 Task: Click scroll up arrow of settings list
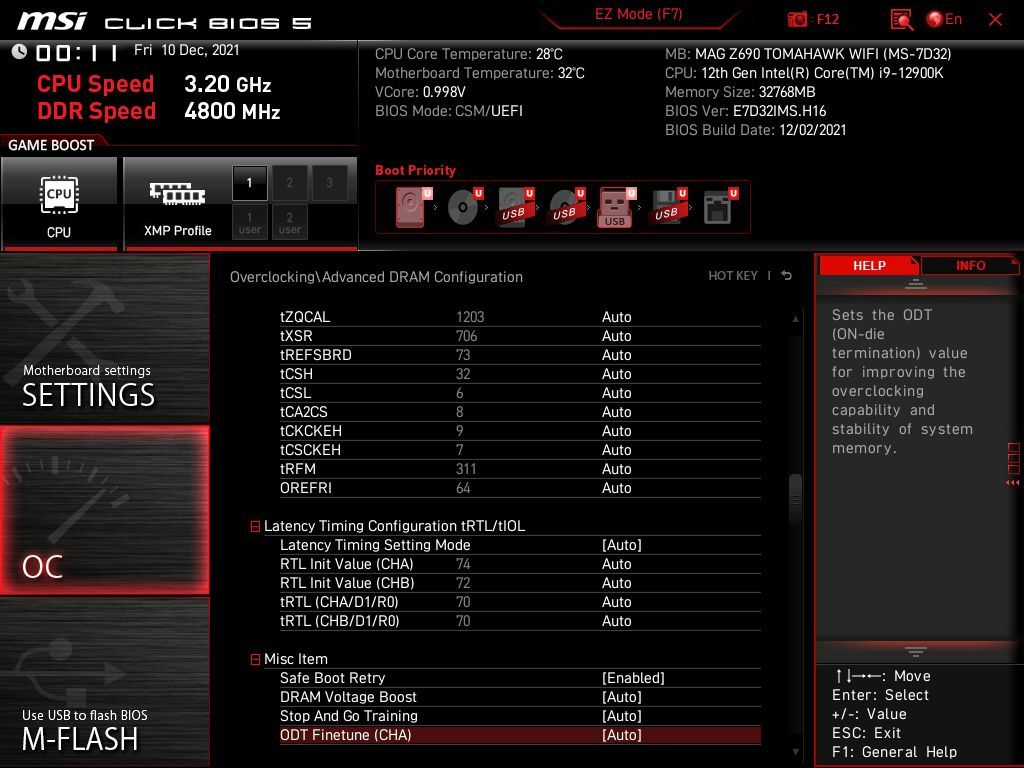pos(795,318)
